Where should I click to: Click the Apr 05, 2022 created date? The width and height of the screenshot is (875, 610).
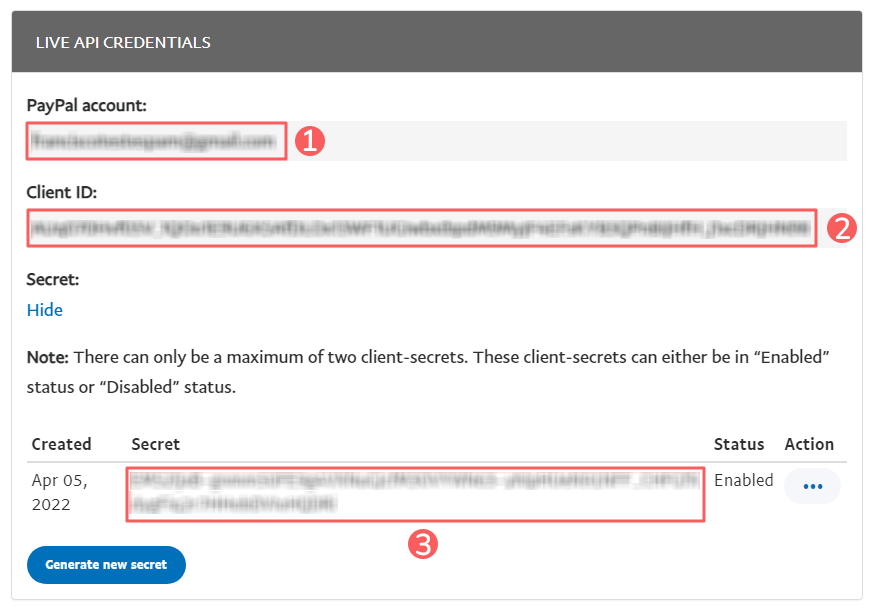point(60,492)
